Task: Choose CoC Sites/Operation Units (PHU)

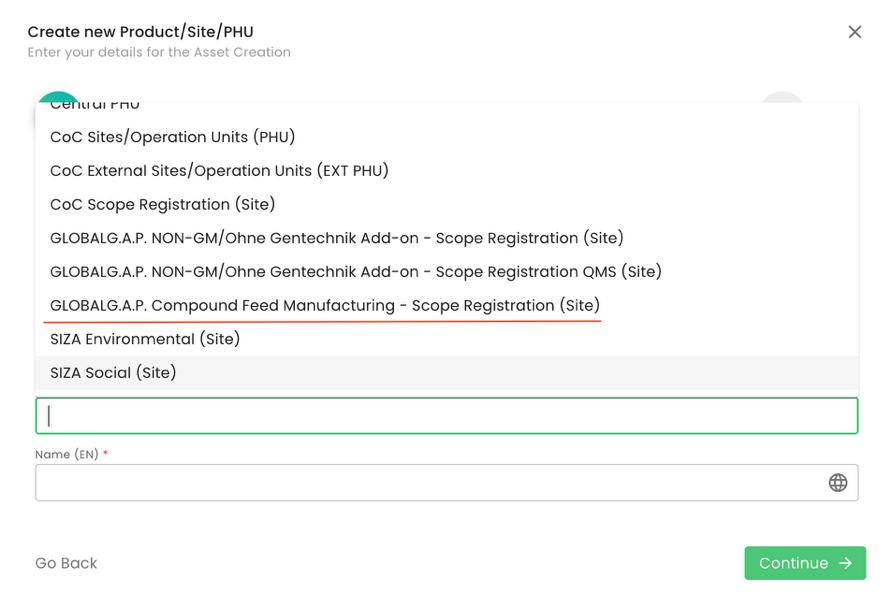Action: pos(172,137)
